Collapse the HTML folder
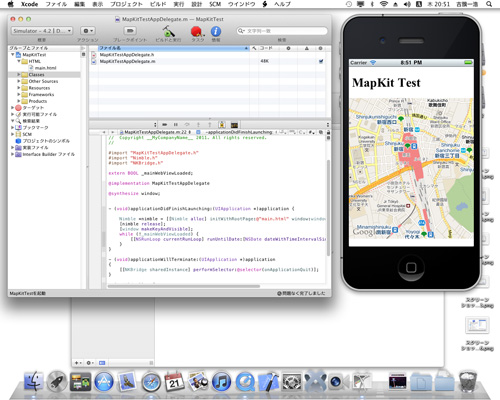500x400 pixels. click(19, 61)
